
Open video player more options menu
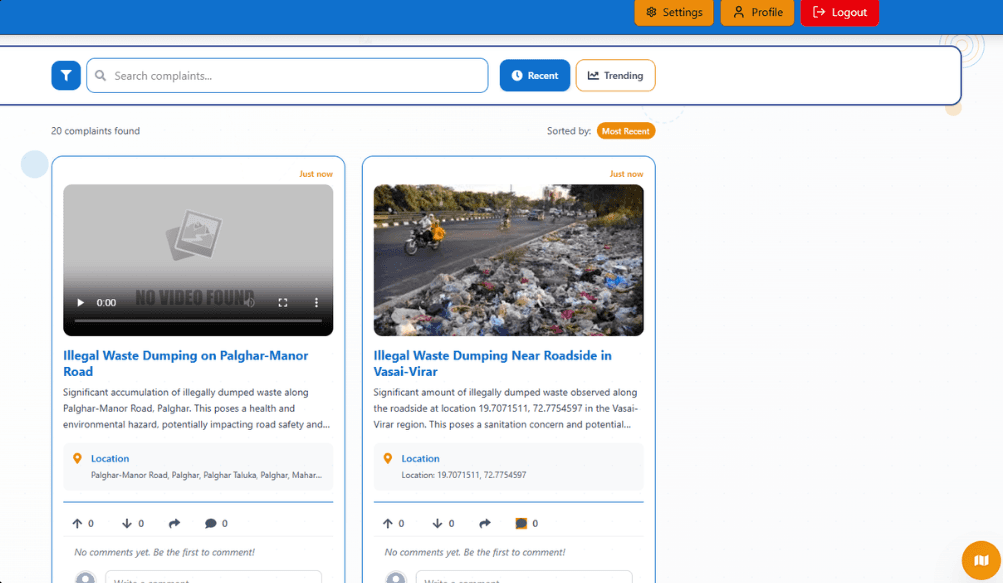(x=316, y=302)
